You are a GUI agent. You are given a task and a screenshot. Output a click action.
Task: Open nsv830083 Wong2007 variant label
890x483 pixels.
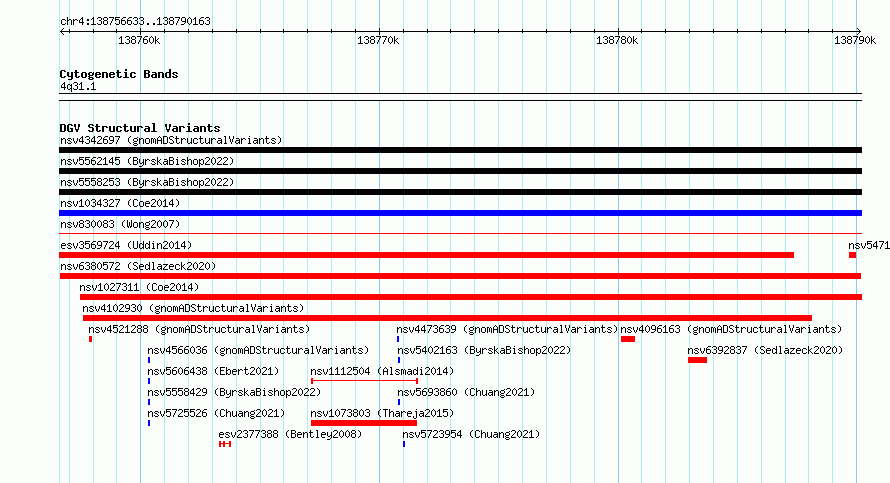pyautogui.click(x=120, y=224)
